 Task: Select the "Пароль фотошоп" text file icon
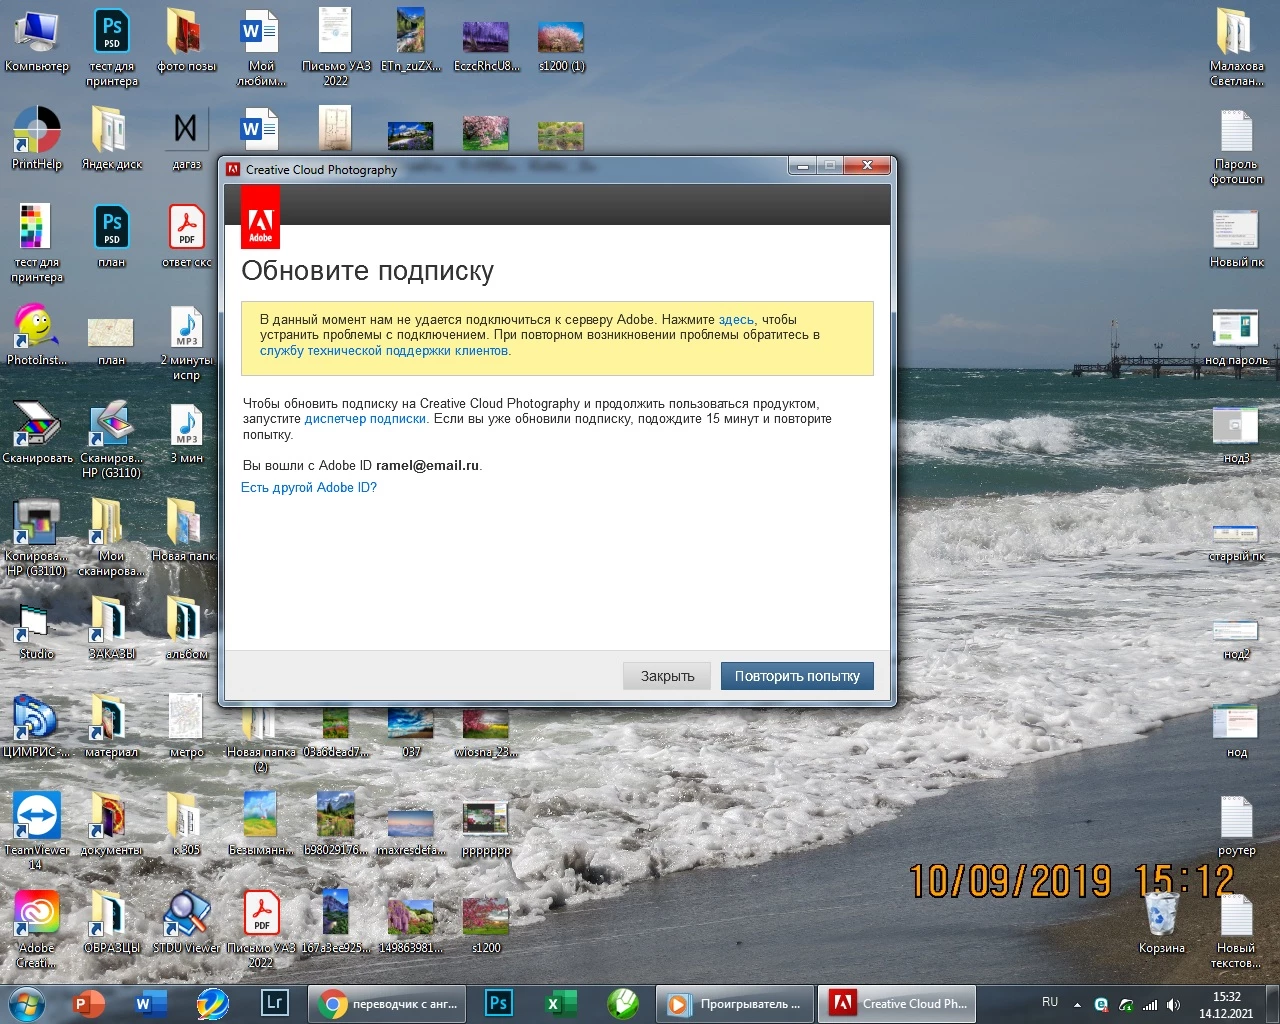pyautogui.click(x=1237, y=146)
